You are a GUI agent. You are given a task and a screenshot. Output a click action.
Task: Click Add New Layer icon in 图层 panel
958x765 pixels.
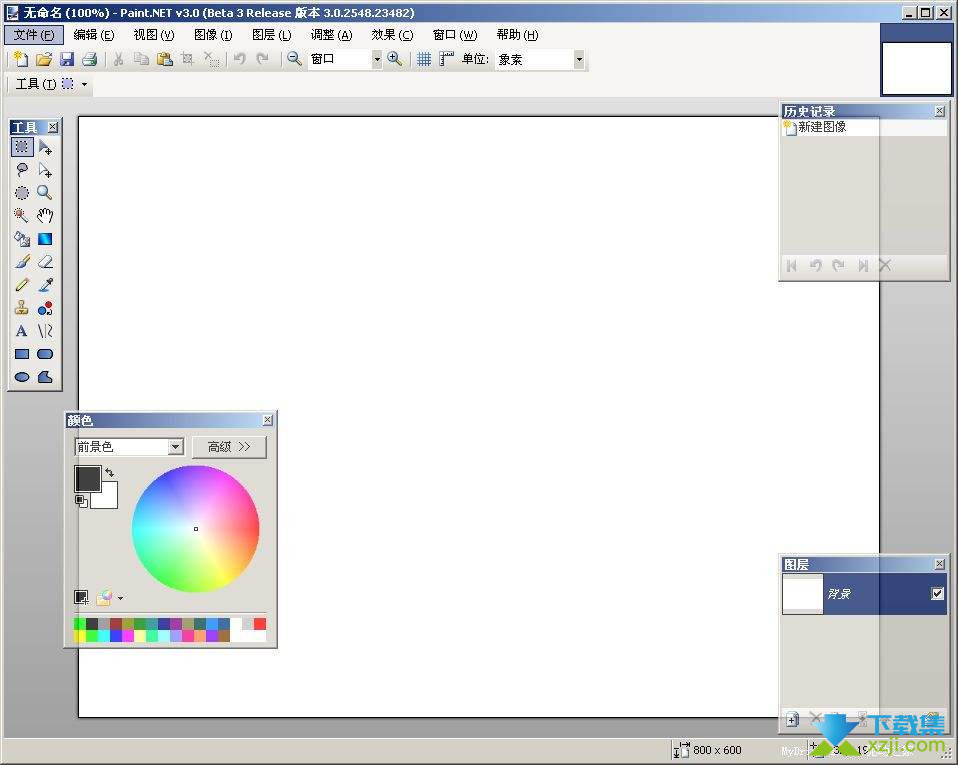[792, 720]
